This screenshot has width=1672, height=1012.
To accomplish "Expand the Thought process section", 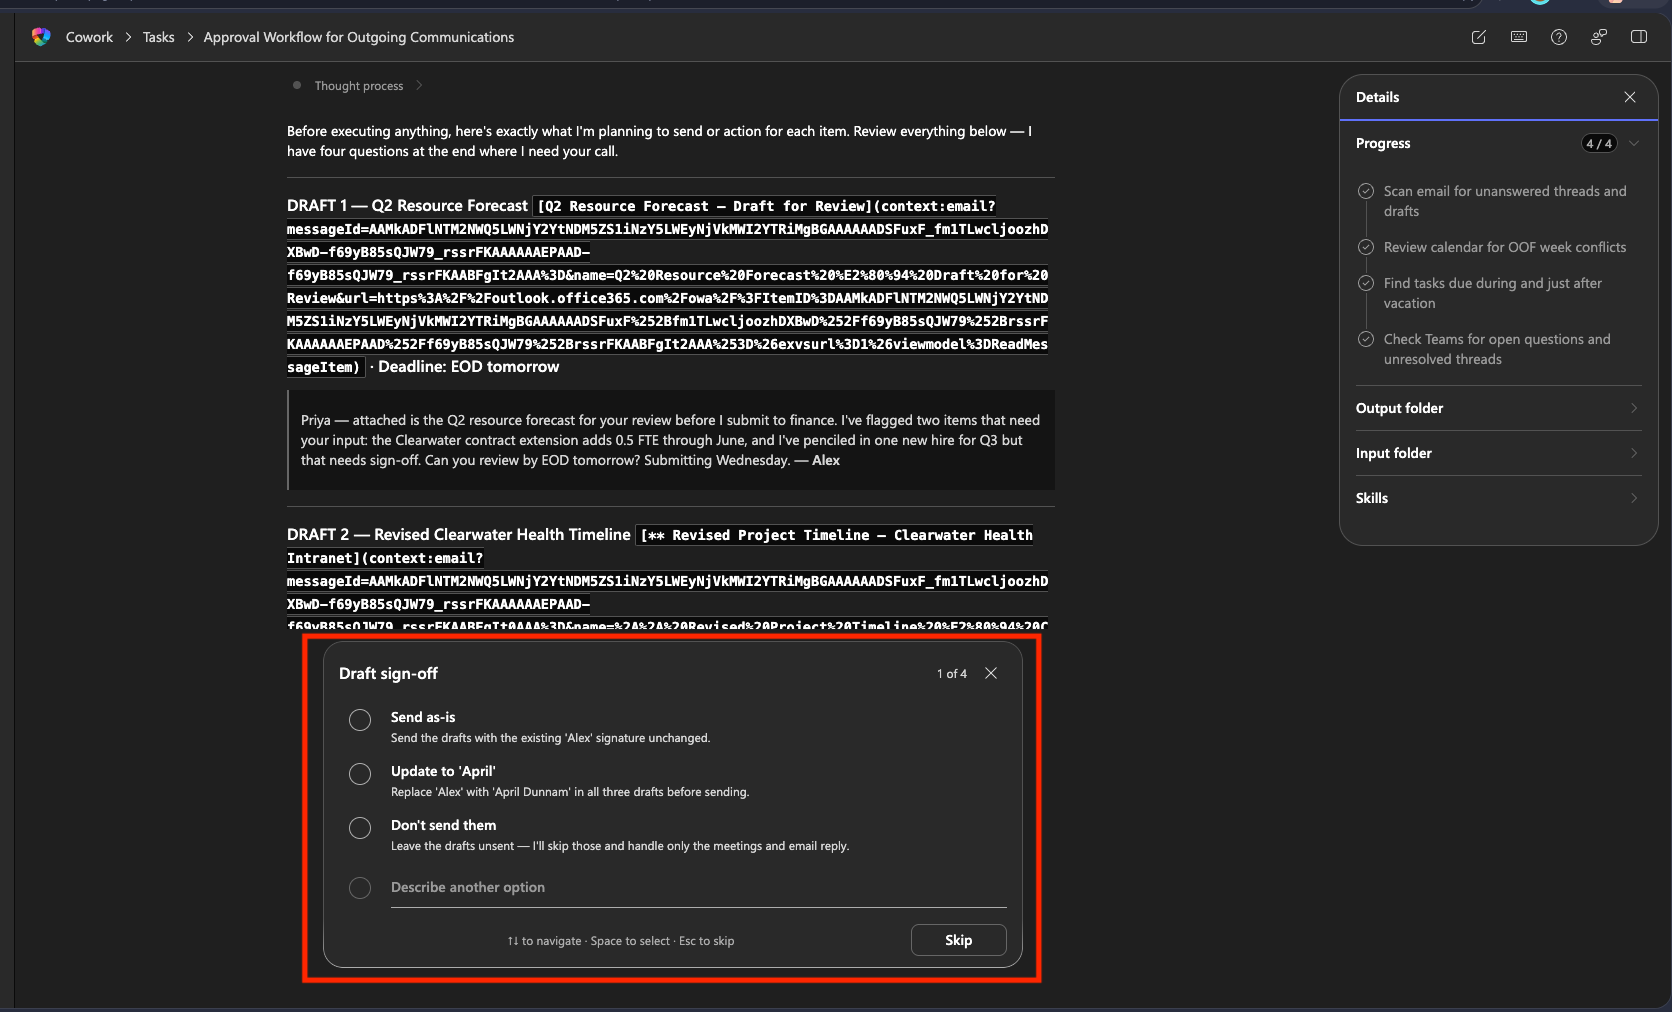I will click(359, 86).
